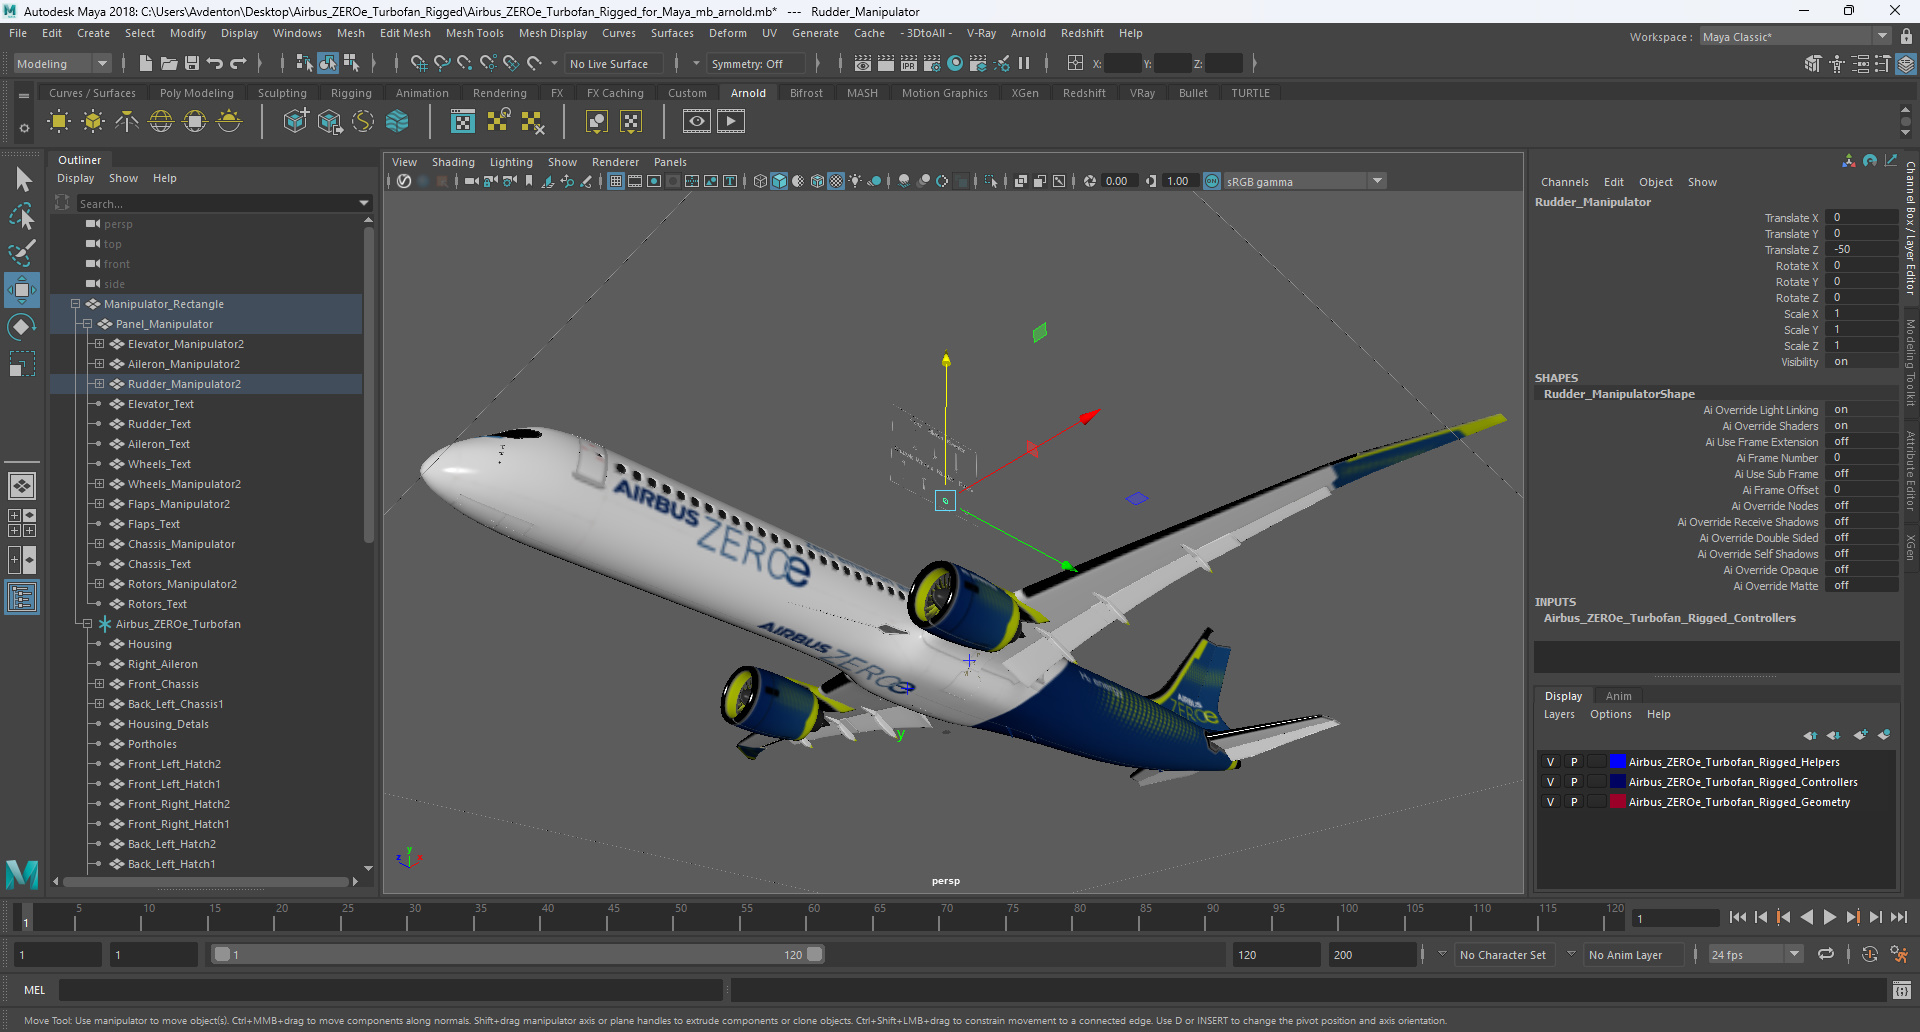
Task: Toggle Auto keyframe button
Action: click(x=1870, y=955)
